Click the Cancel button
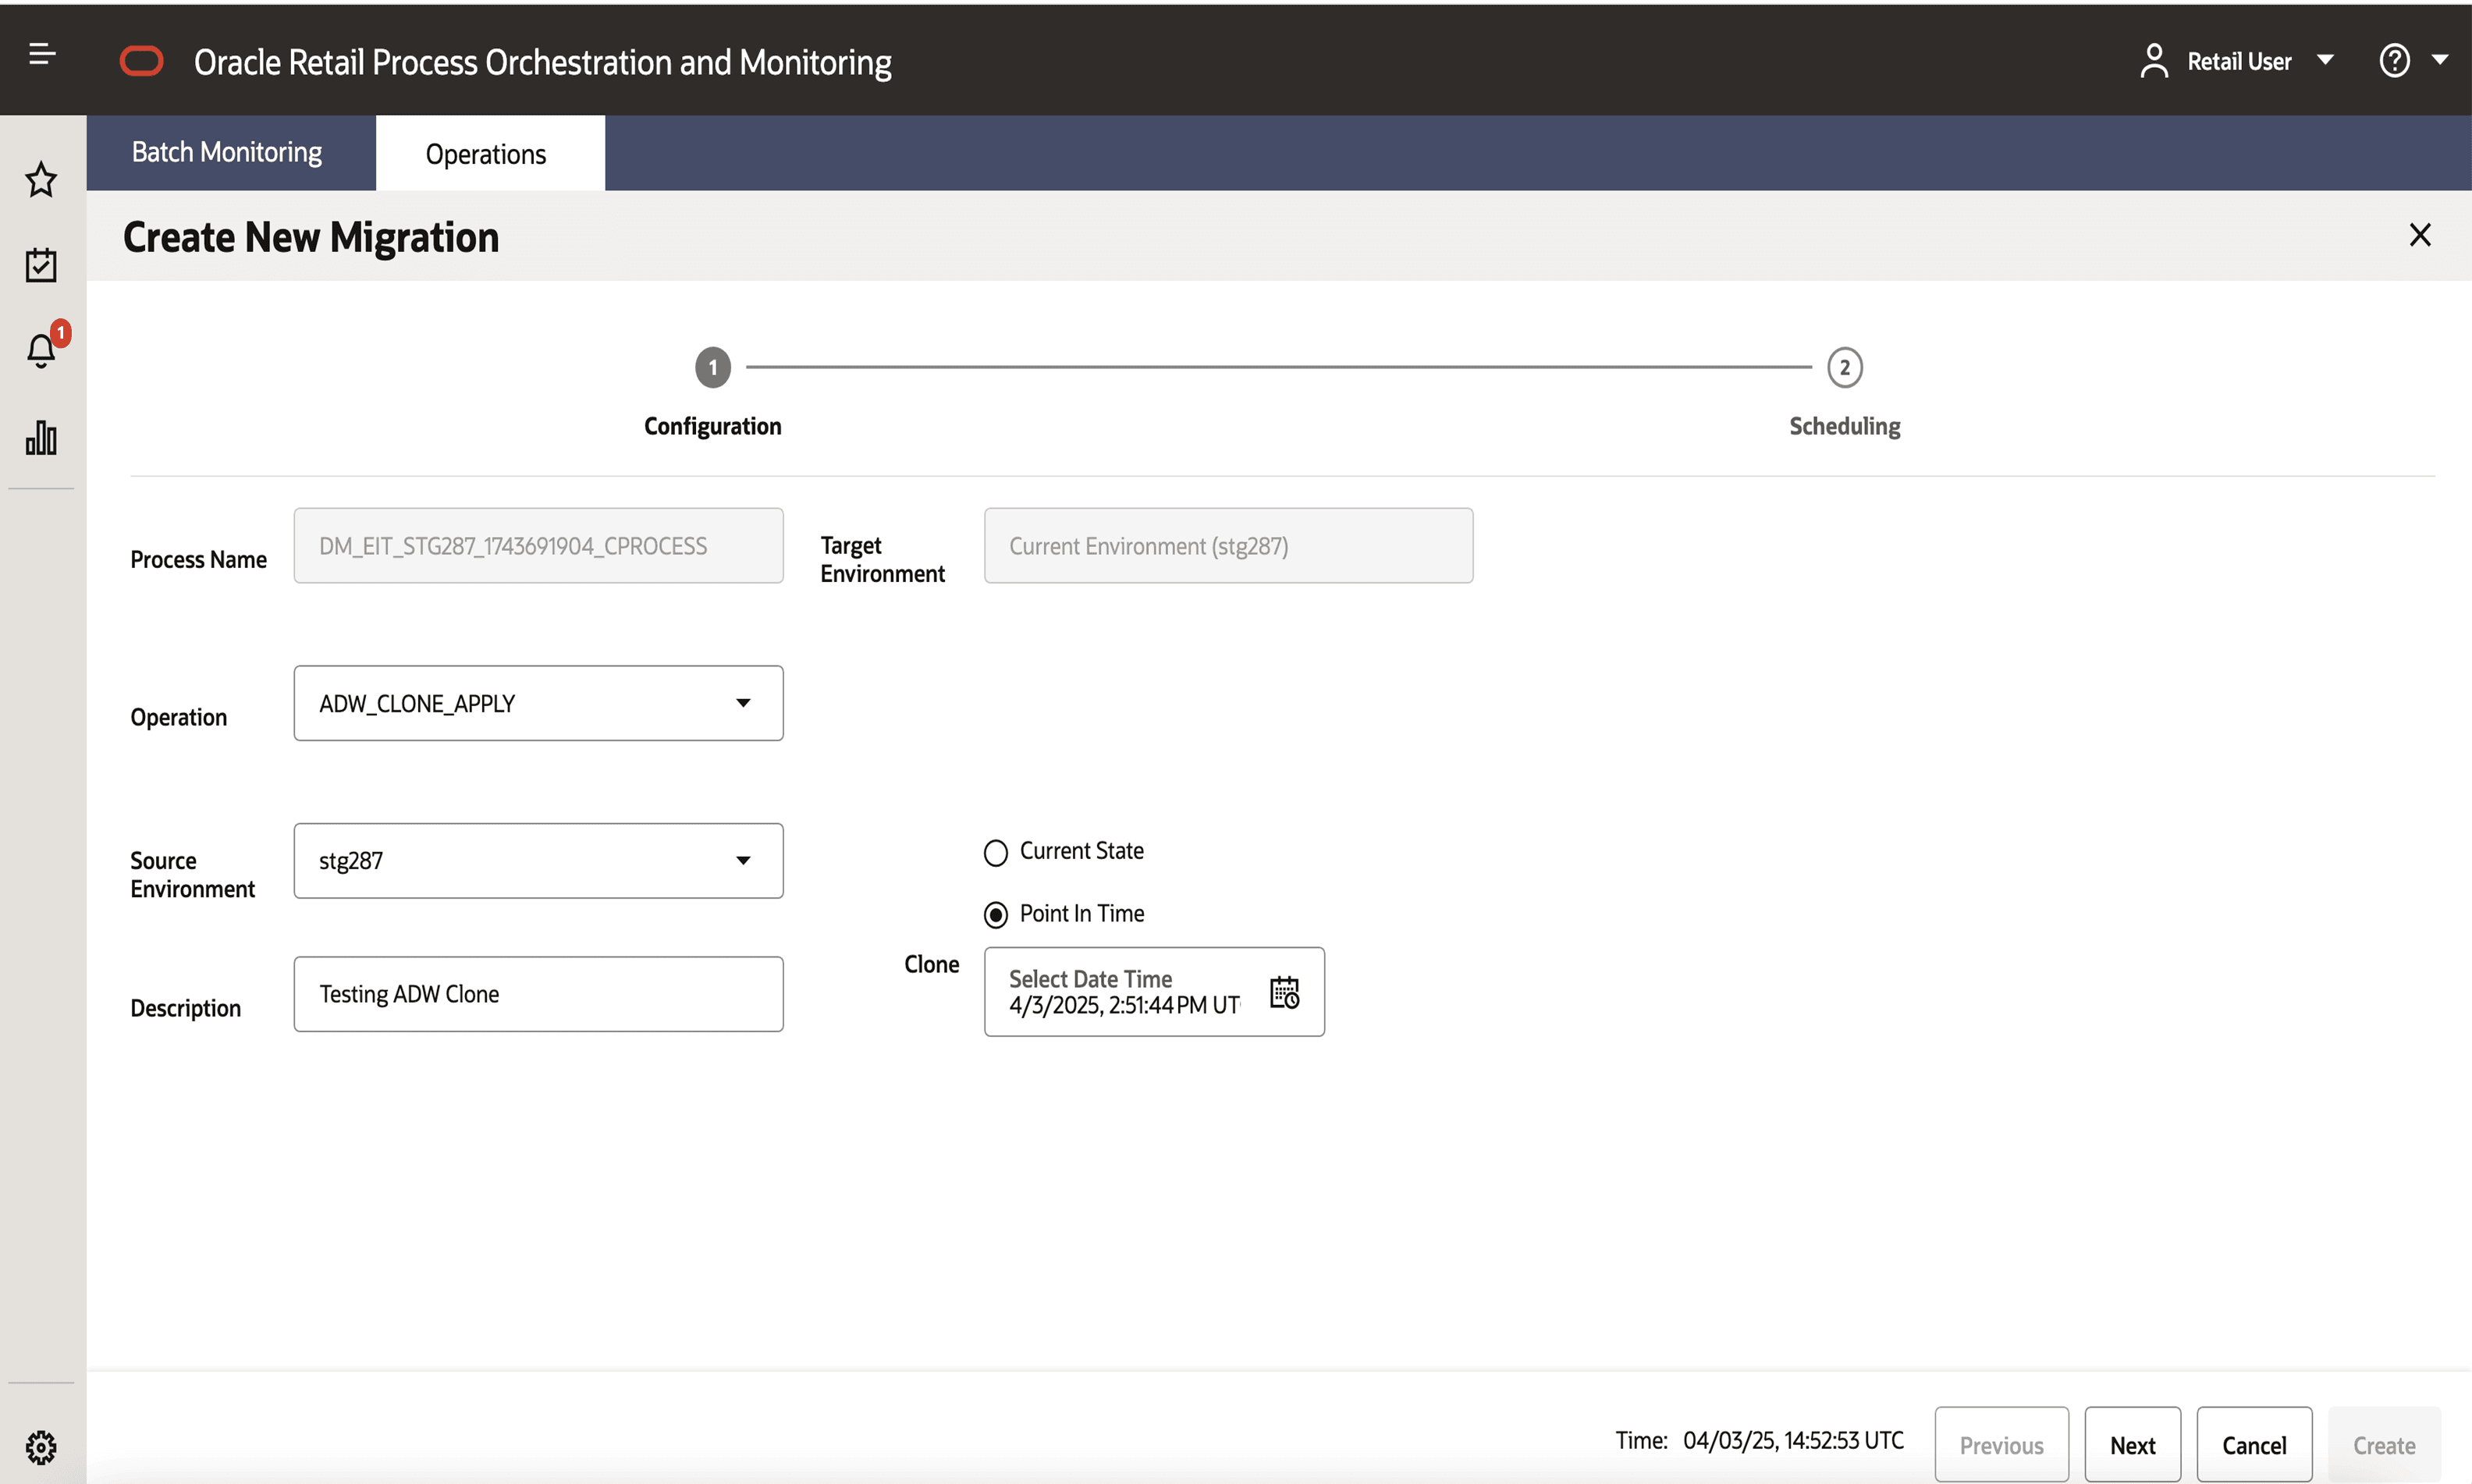 pyautogui.click(x=2254, y=1445)
